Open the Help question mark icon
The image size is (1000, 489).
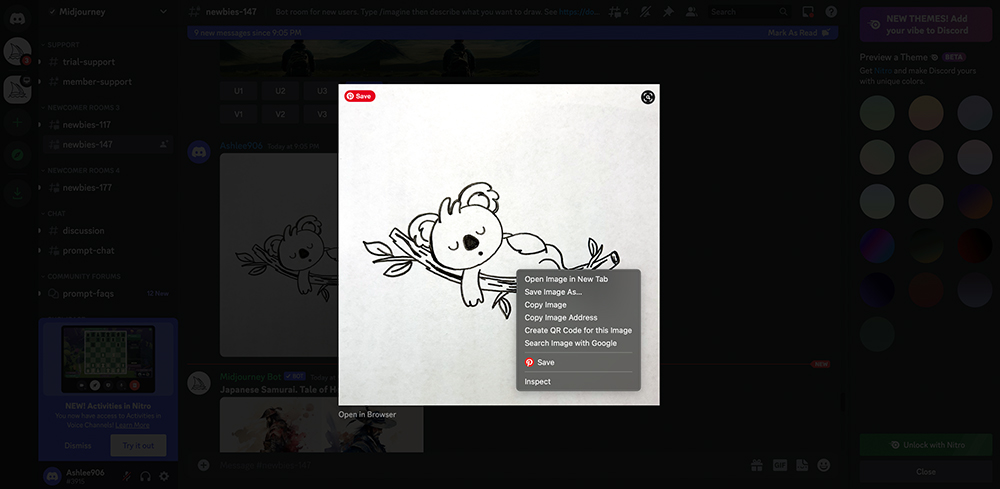[x=831, y=12]
